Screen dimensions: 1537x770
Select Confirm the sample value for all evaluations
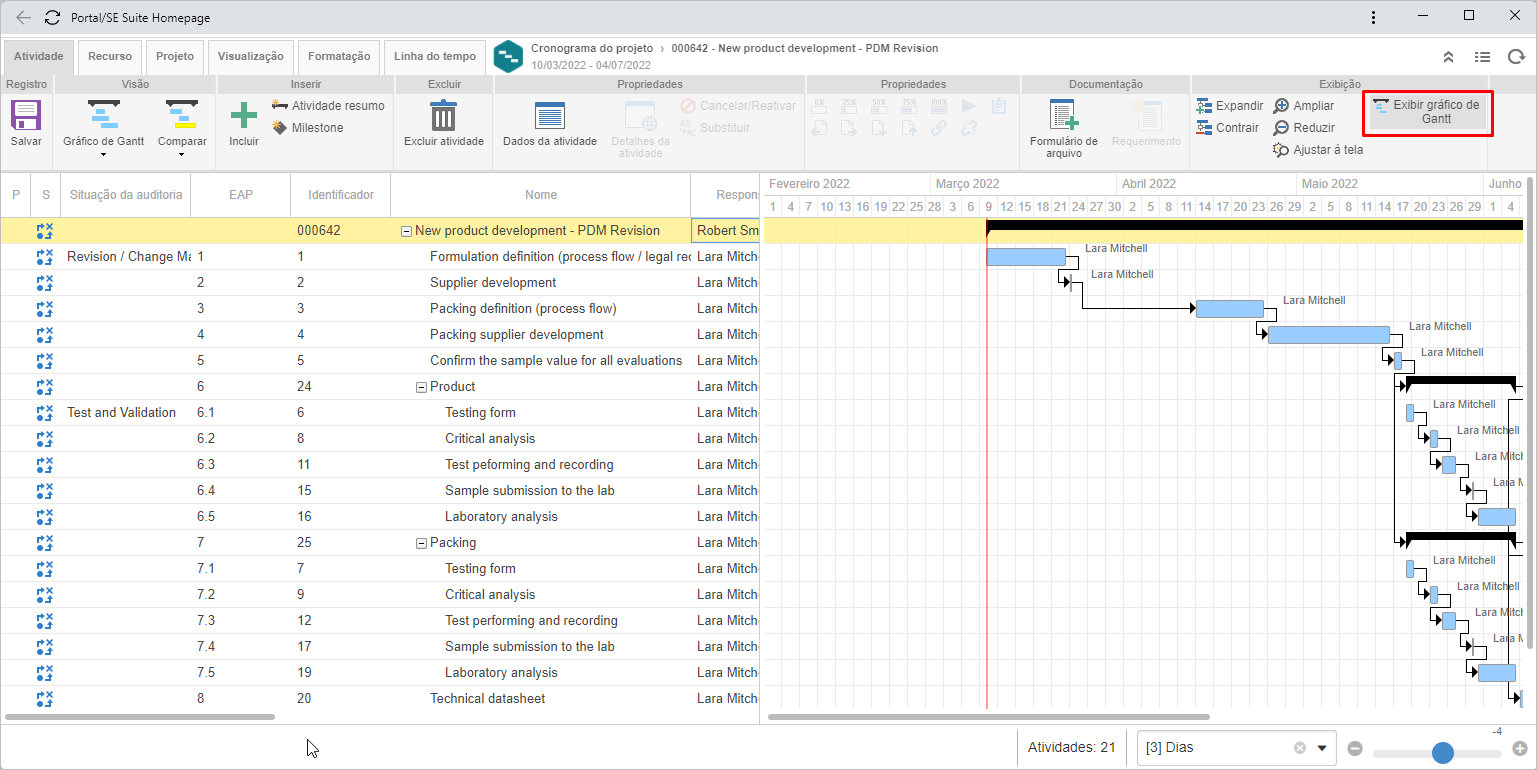point(556,361)
